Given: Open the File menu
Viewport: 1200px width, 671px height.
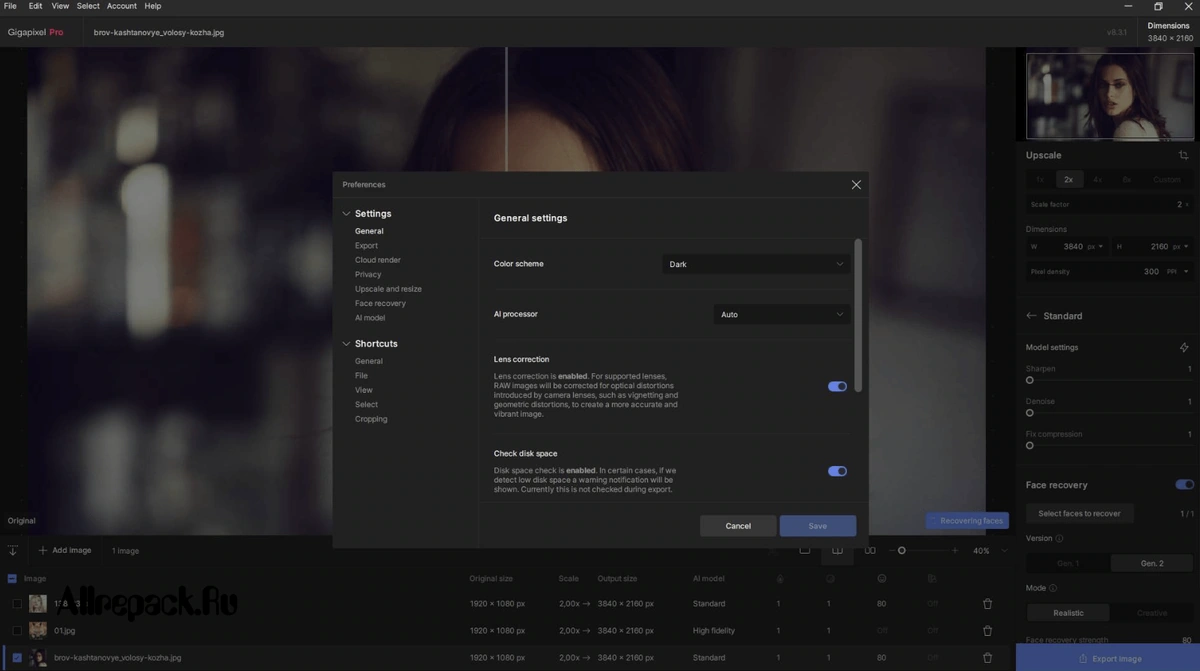Looking at the screenshot, I should point(10,6).
